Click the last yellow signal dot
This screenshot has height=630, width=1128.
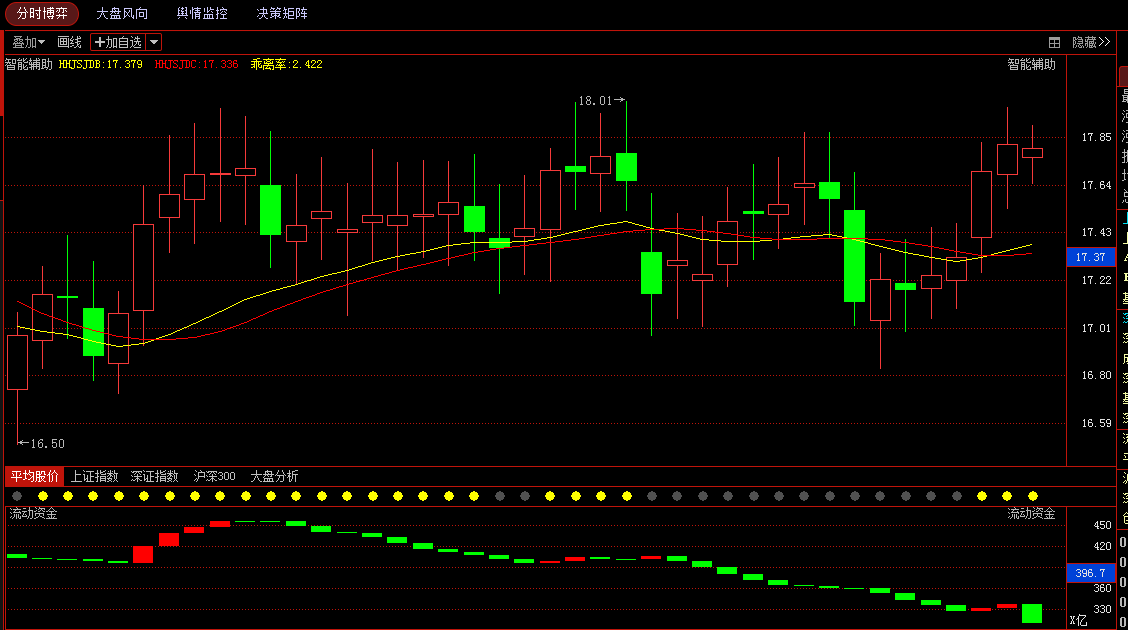pyautogui.click(x=1033, y=496)
